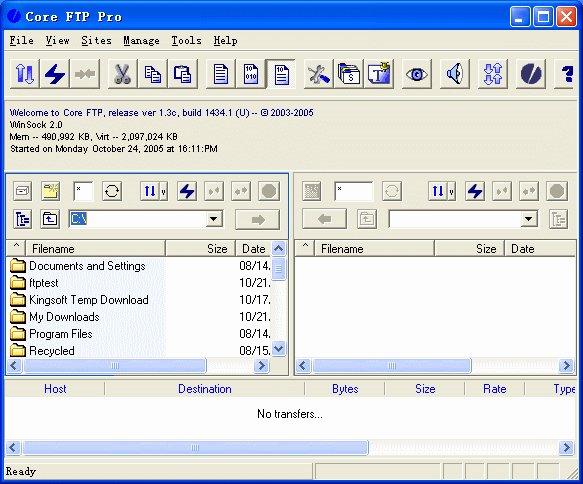Click the caret sort toggle in local header

[x=16, y=248]
